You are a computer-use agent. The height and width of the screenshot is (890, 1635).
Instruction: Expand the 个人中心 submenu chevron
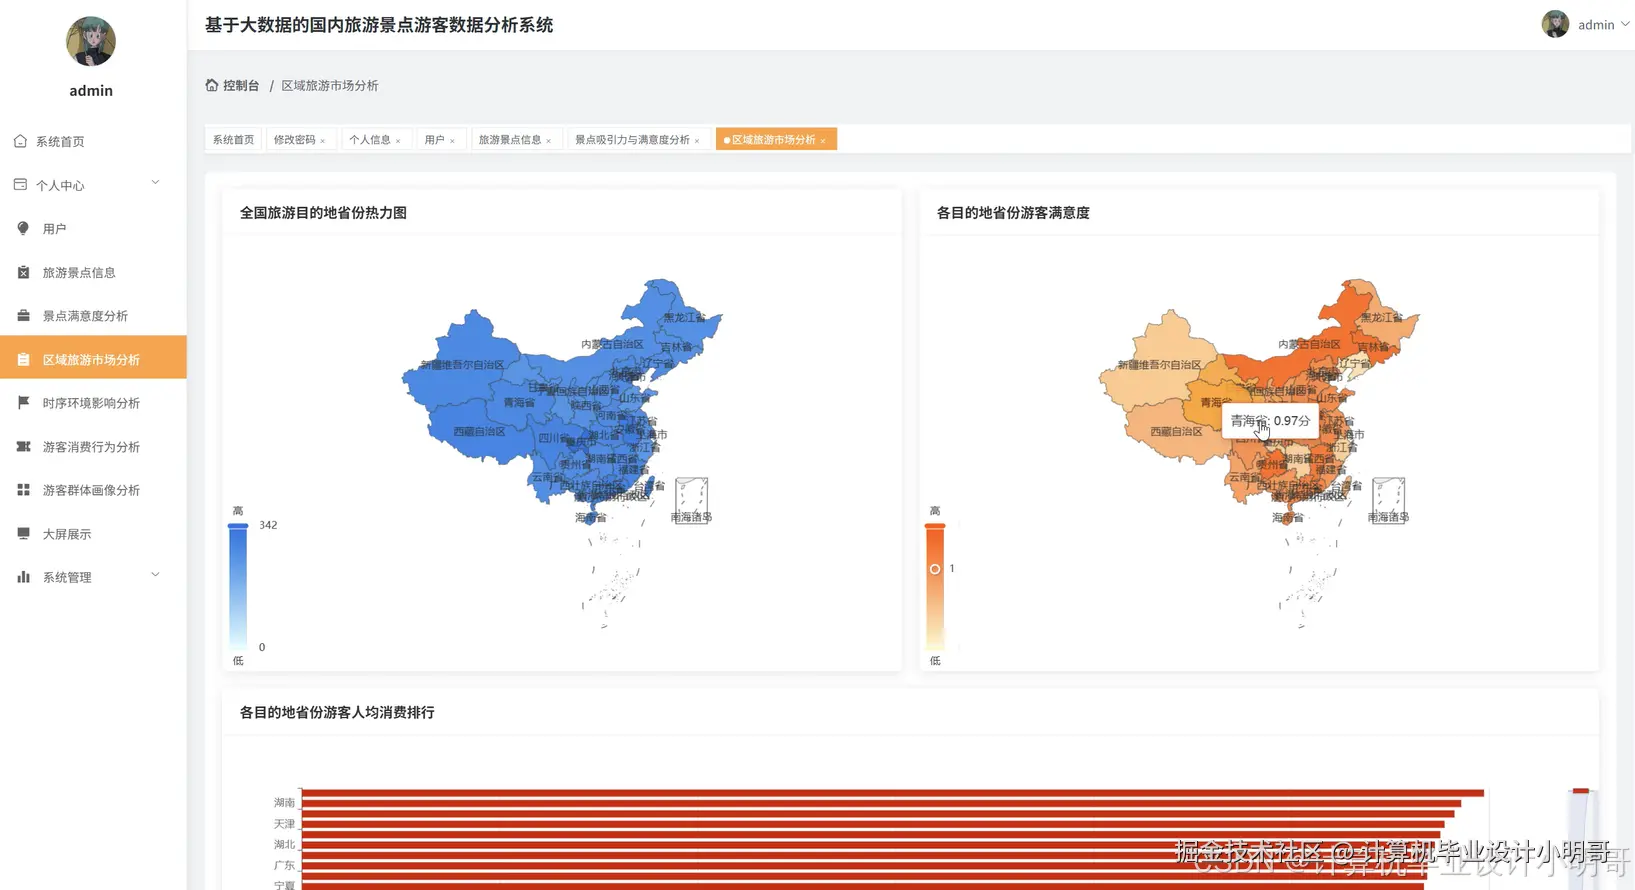(155, 183)
